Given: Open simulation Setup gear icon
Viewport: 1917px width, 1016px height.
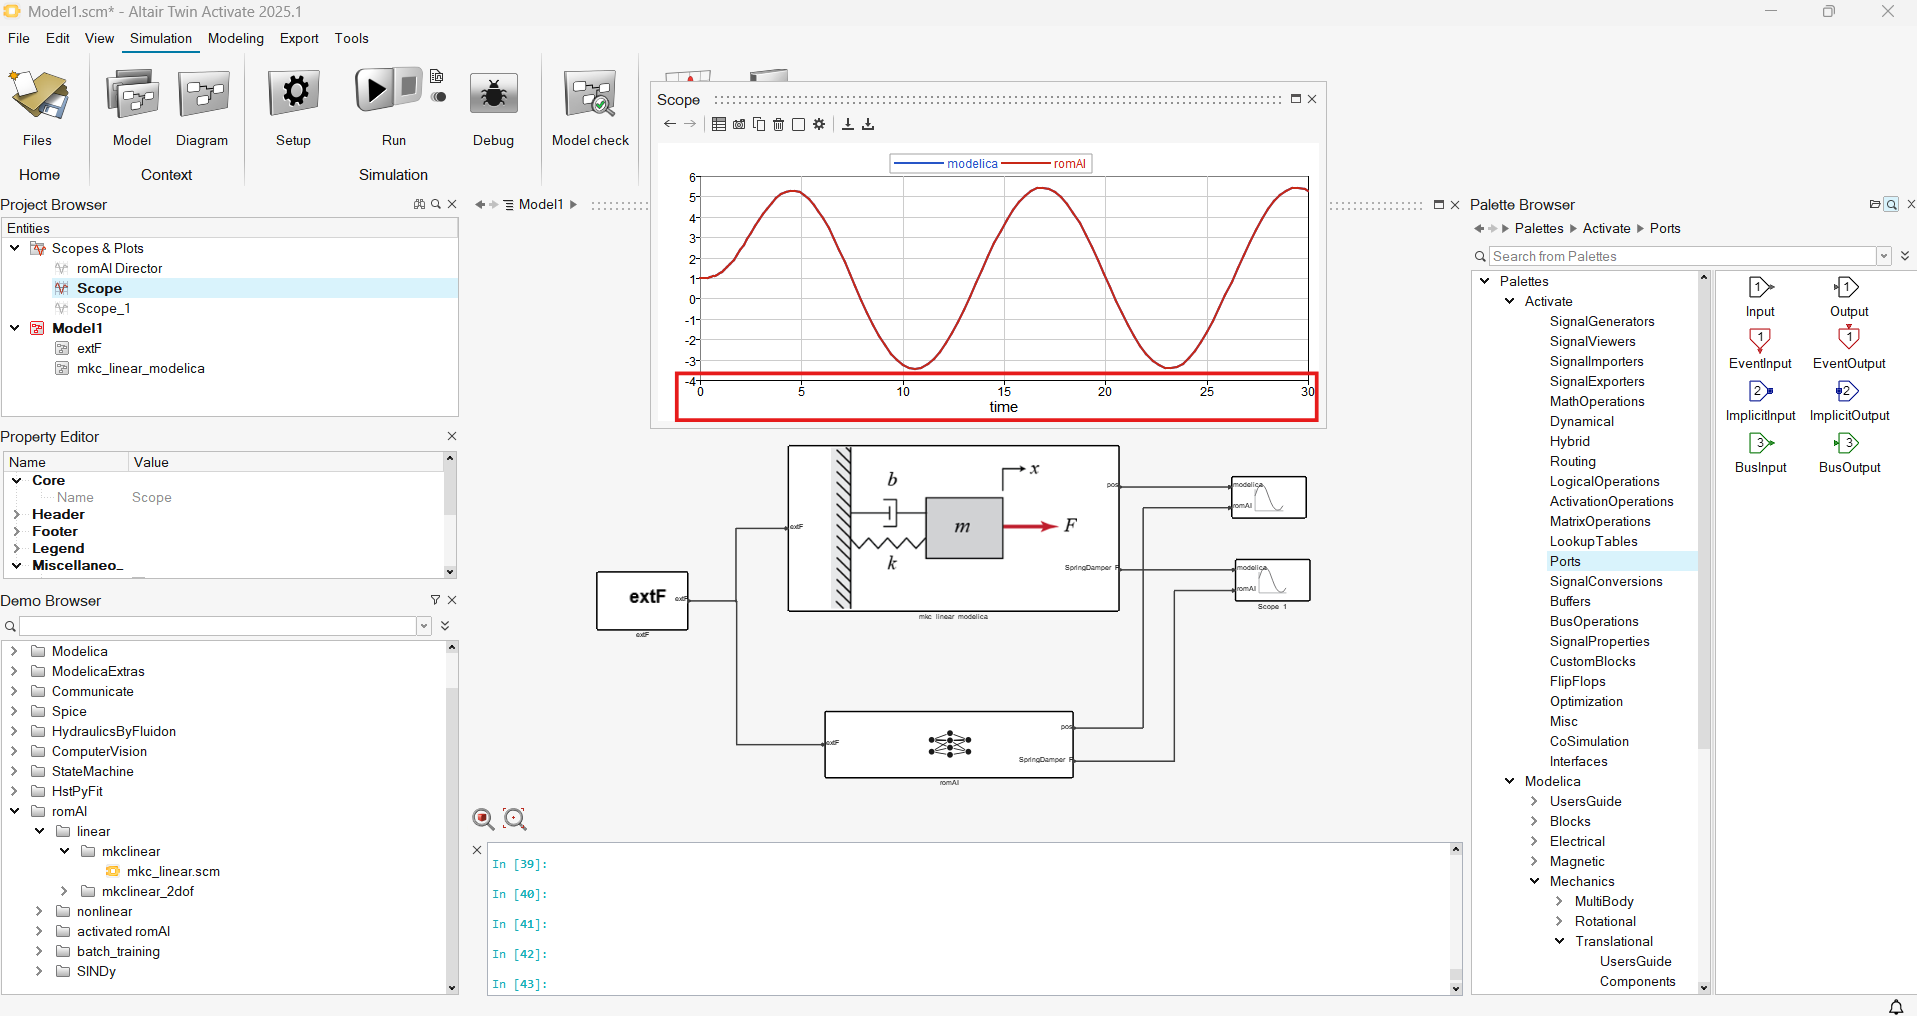Looking at the screenshot, I should click(x=294, y=93).
